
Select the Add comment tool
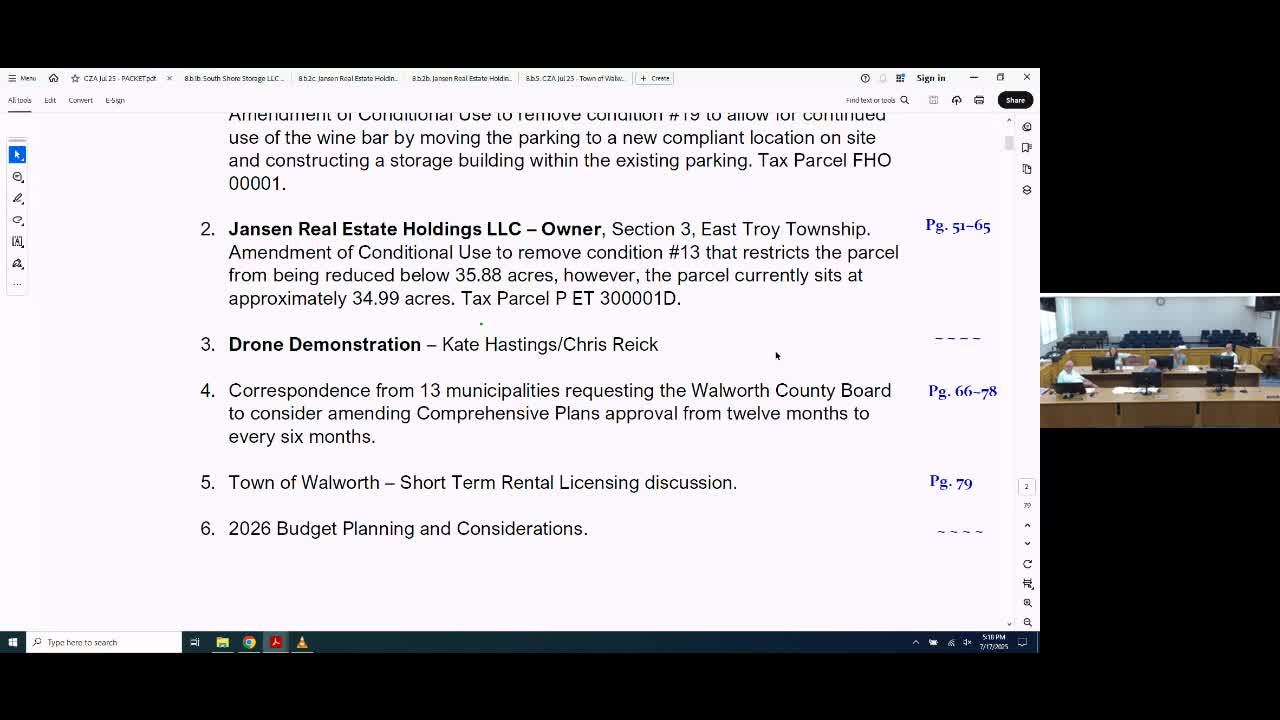click(17, 177)
